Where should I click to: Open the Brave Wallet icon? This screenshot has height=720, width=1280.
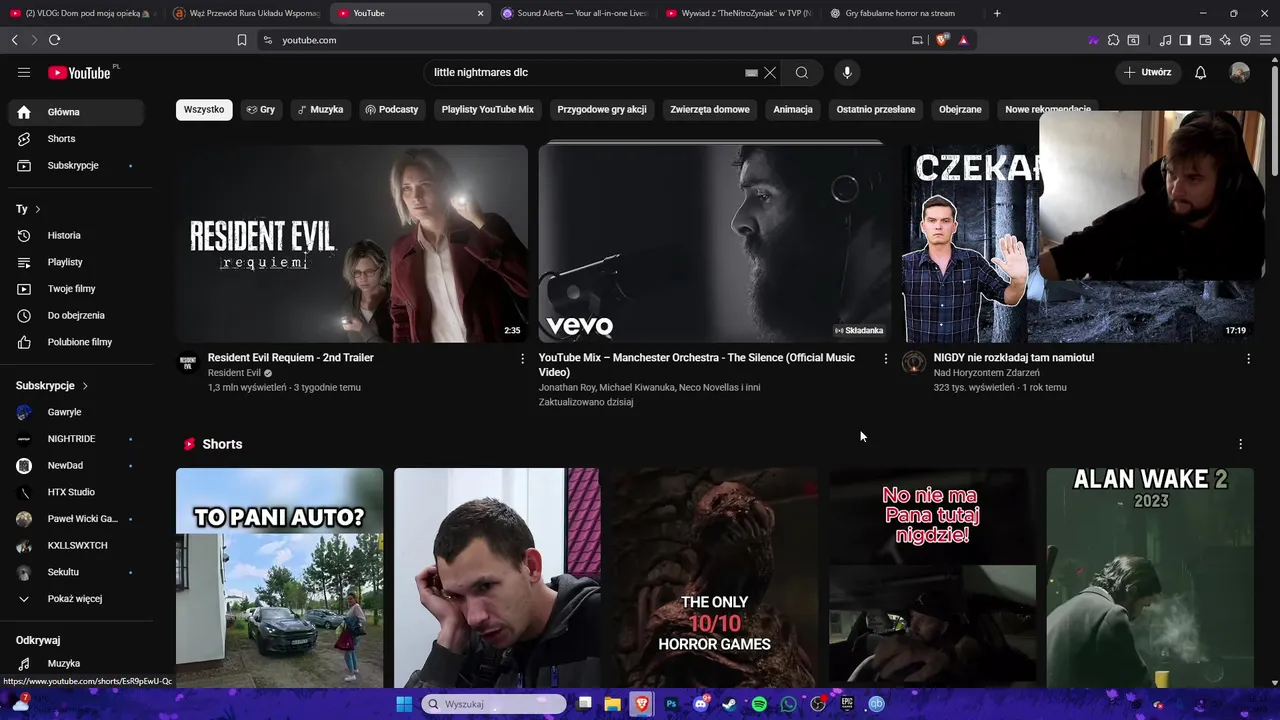click(x=1205, y=40)
